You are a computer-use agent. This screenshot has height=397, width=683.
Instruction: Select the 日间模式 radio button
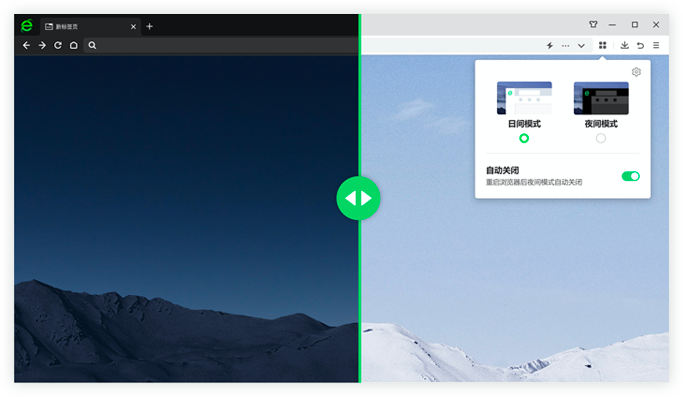tap(524, 139)
